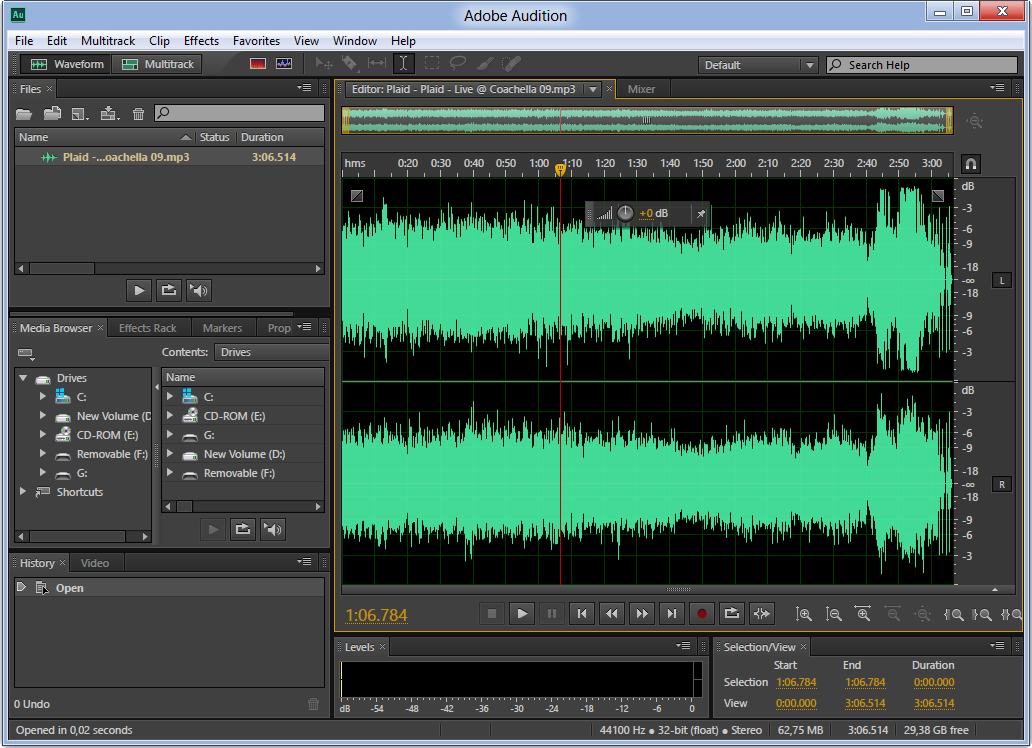
Task: Open file icon in Files panel
Action: tap(24, 114)
